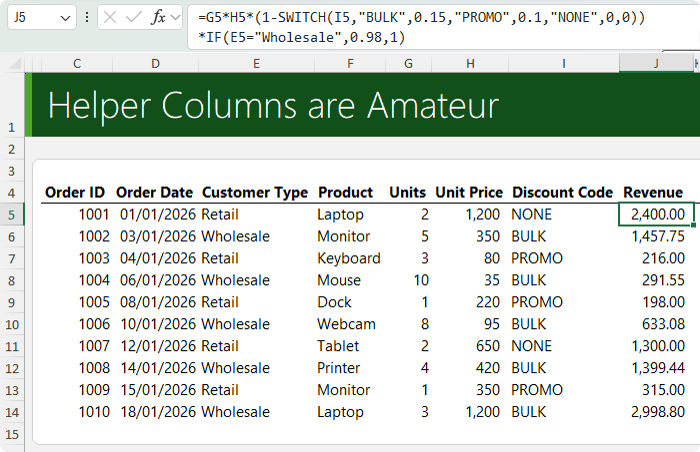Screen dimensions: 700x452
Task: Select the Revenue cell showing 2,998.80
Action: click(656, 411)
